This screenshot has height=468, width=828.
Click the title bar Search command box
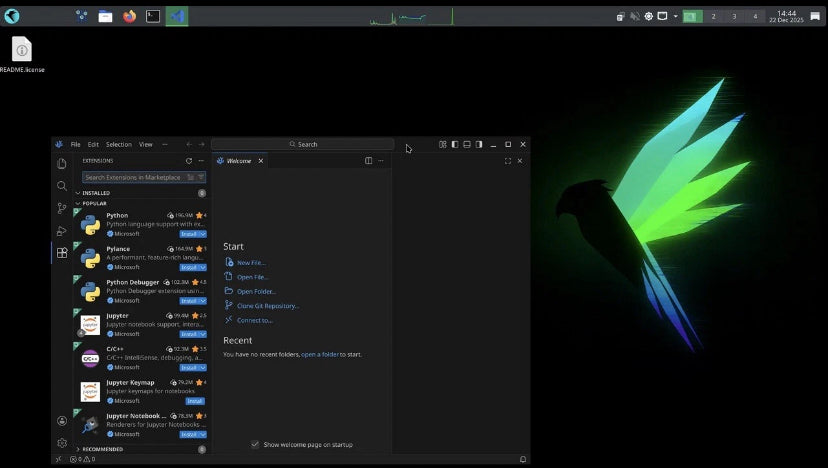(x=303, y=144)
